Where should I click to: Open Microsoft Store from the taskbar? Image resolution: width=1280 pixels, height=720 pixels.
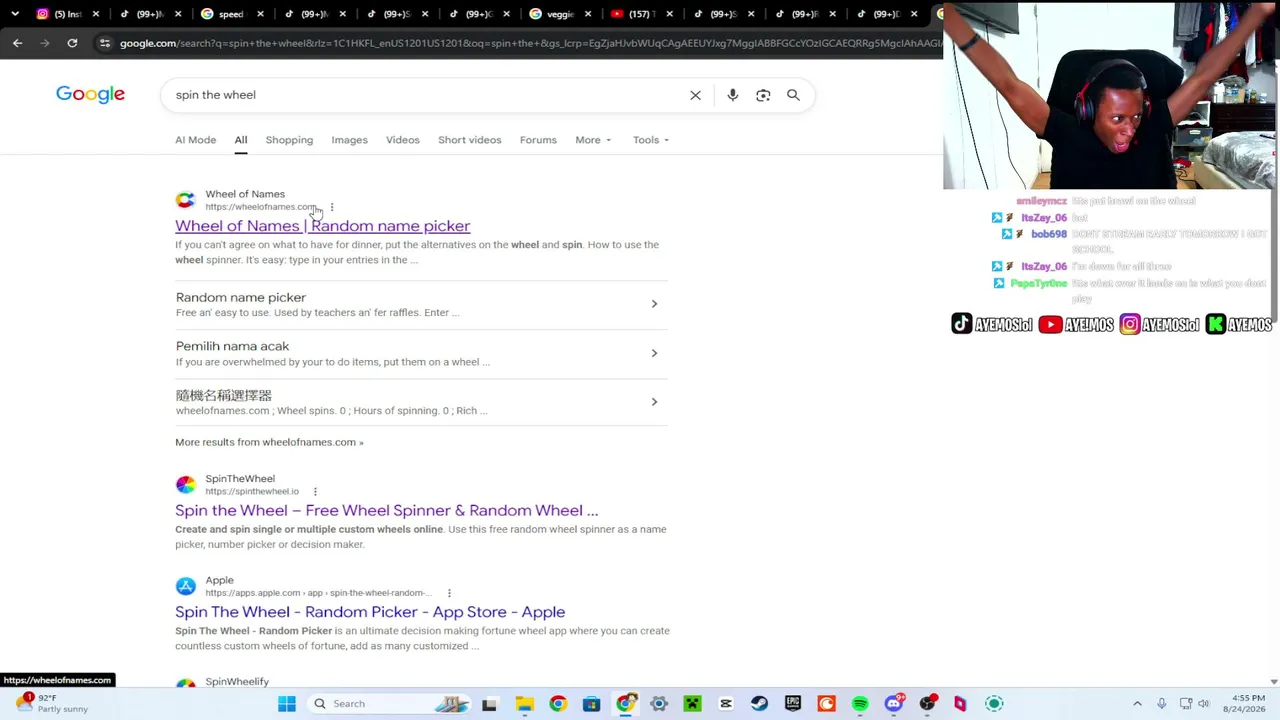point(592,704)
